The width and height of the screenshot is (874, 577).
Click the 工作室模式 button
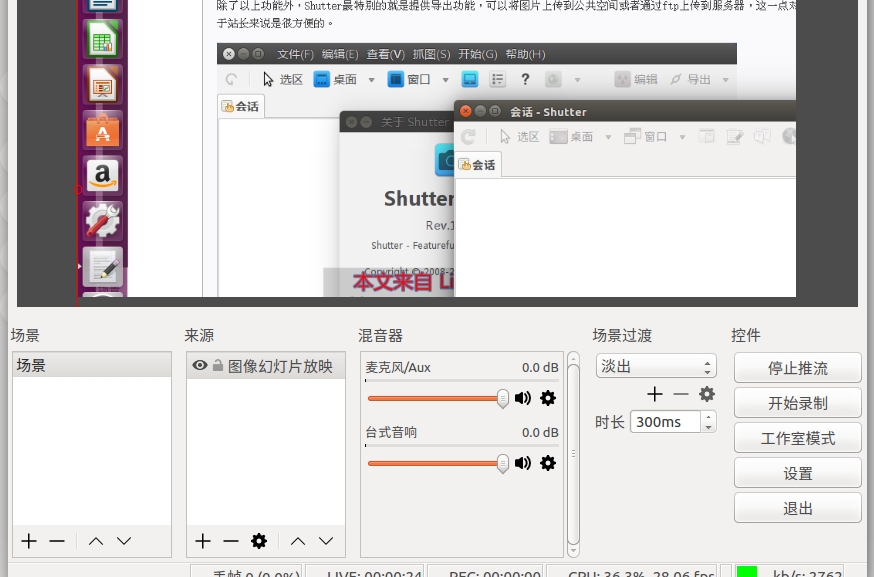798,438
